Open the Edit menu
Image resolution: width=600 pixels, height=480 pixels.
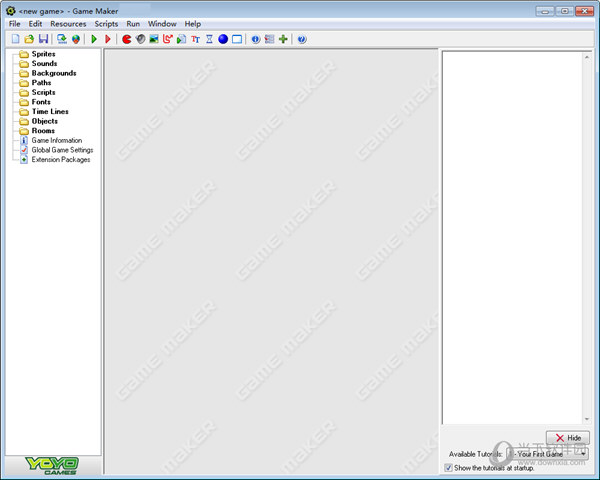click(35, 24)
